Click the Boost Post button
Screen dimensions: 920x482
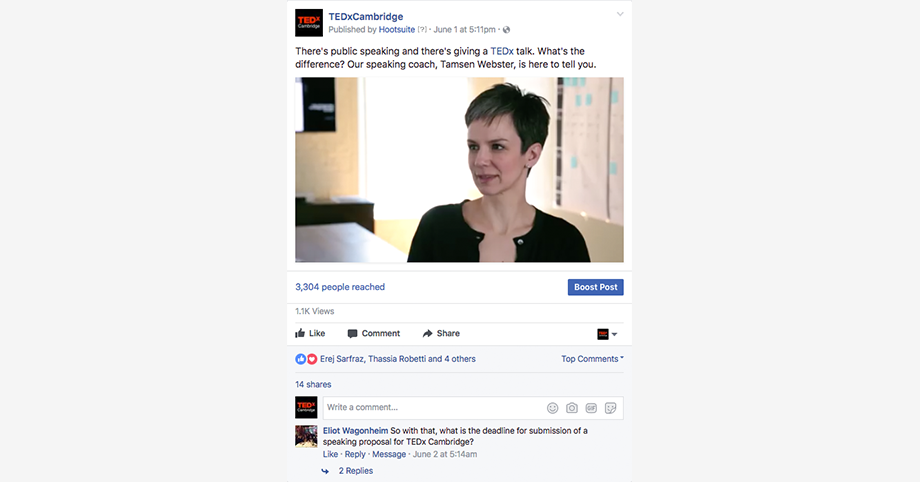coord(596,287)
